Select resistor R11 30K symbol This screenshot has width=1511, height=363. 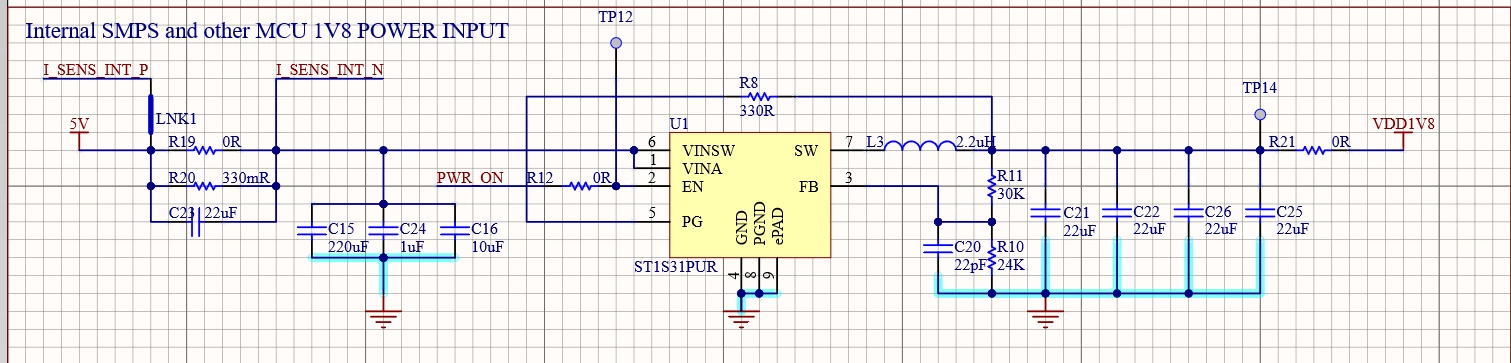pos(991,186)
